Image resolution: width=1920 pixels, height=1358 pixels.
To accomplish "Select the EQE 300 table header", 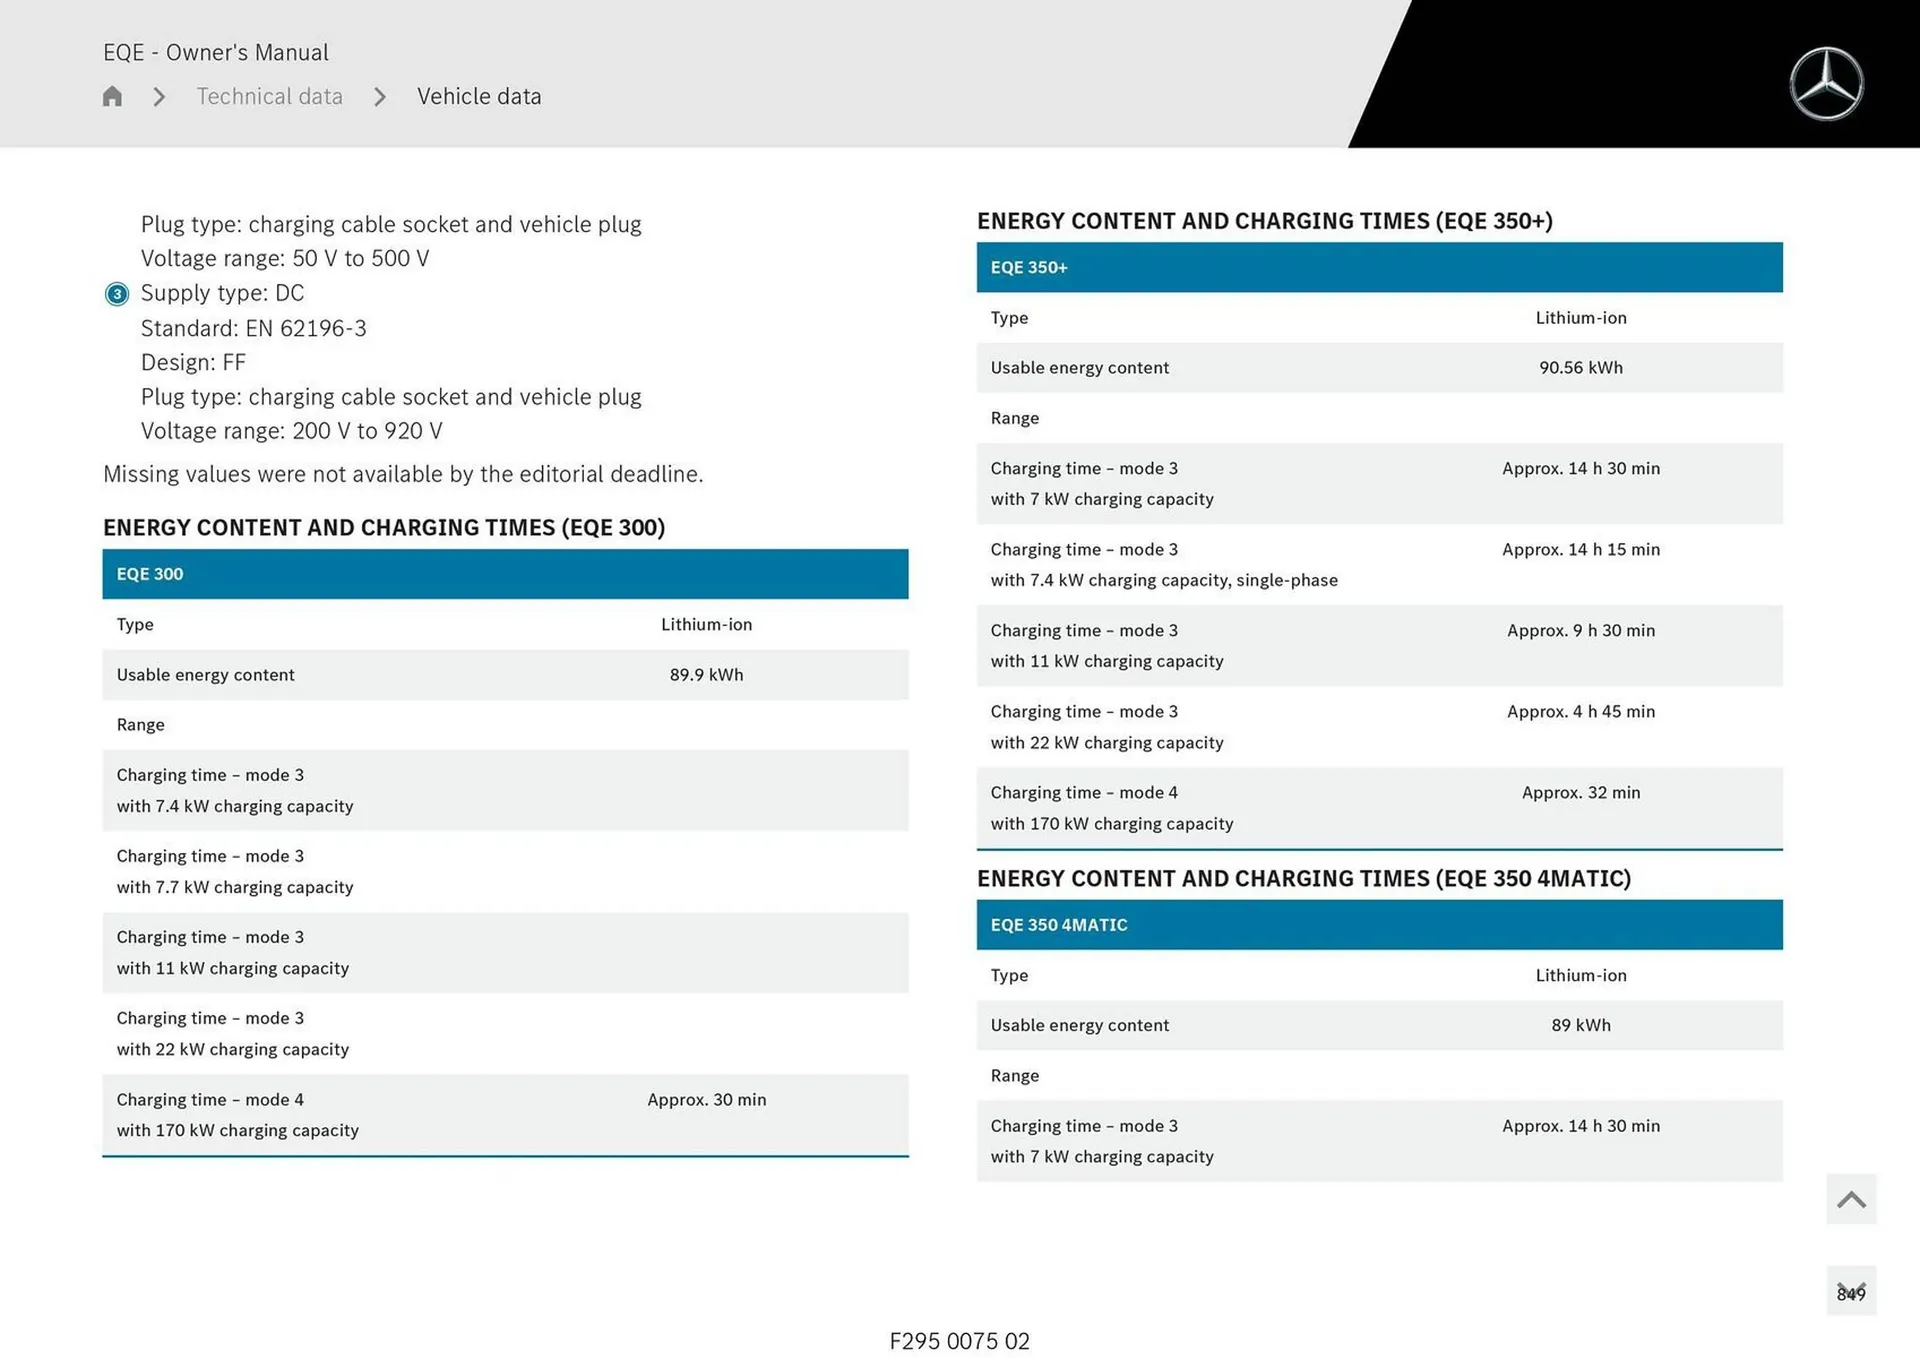I will pyautogui.click(x=505, y=574).
